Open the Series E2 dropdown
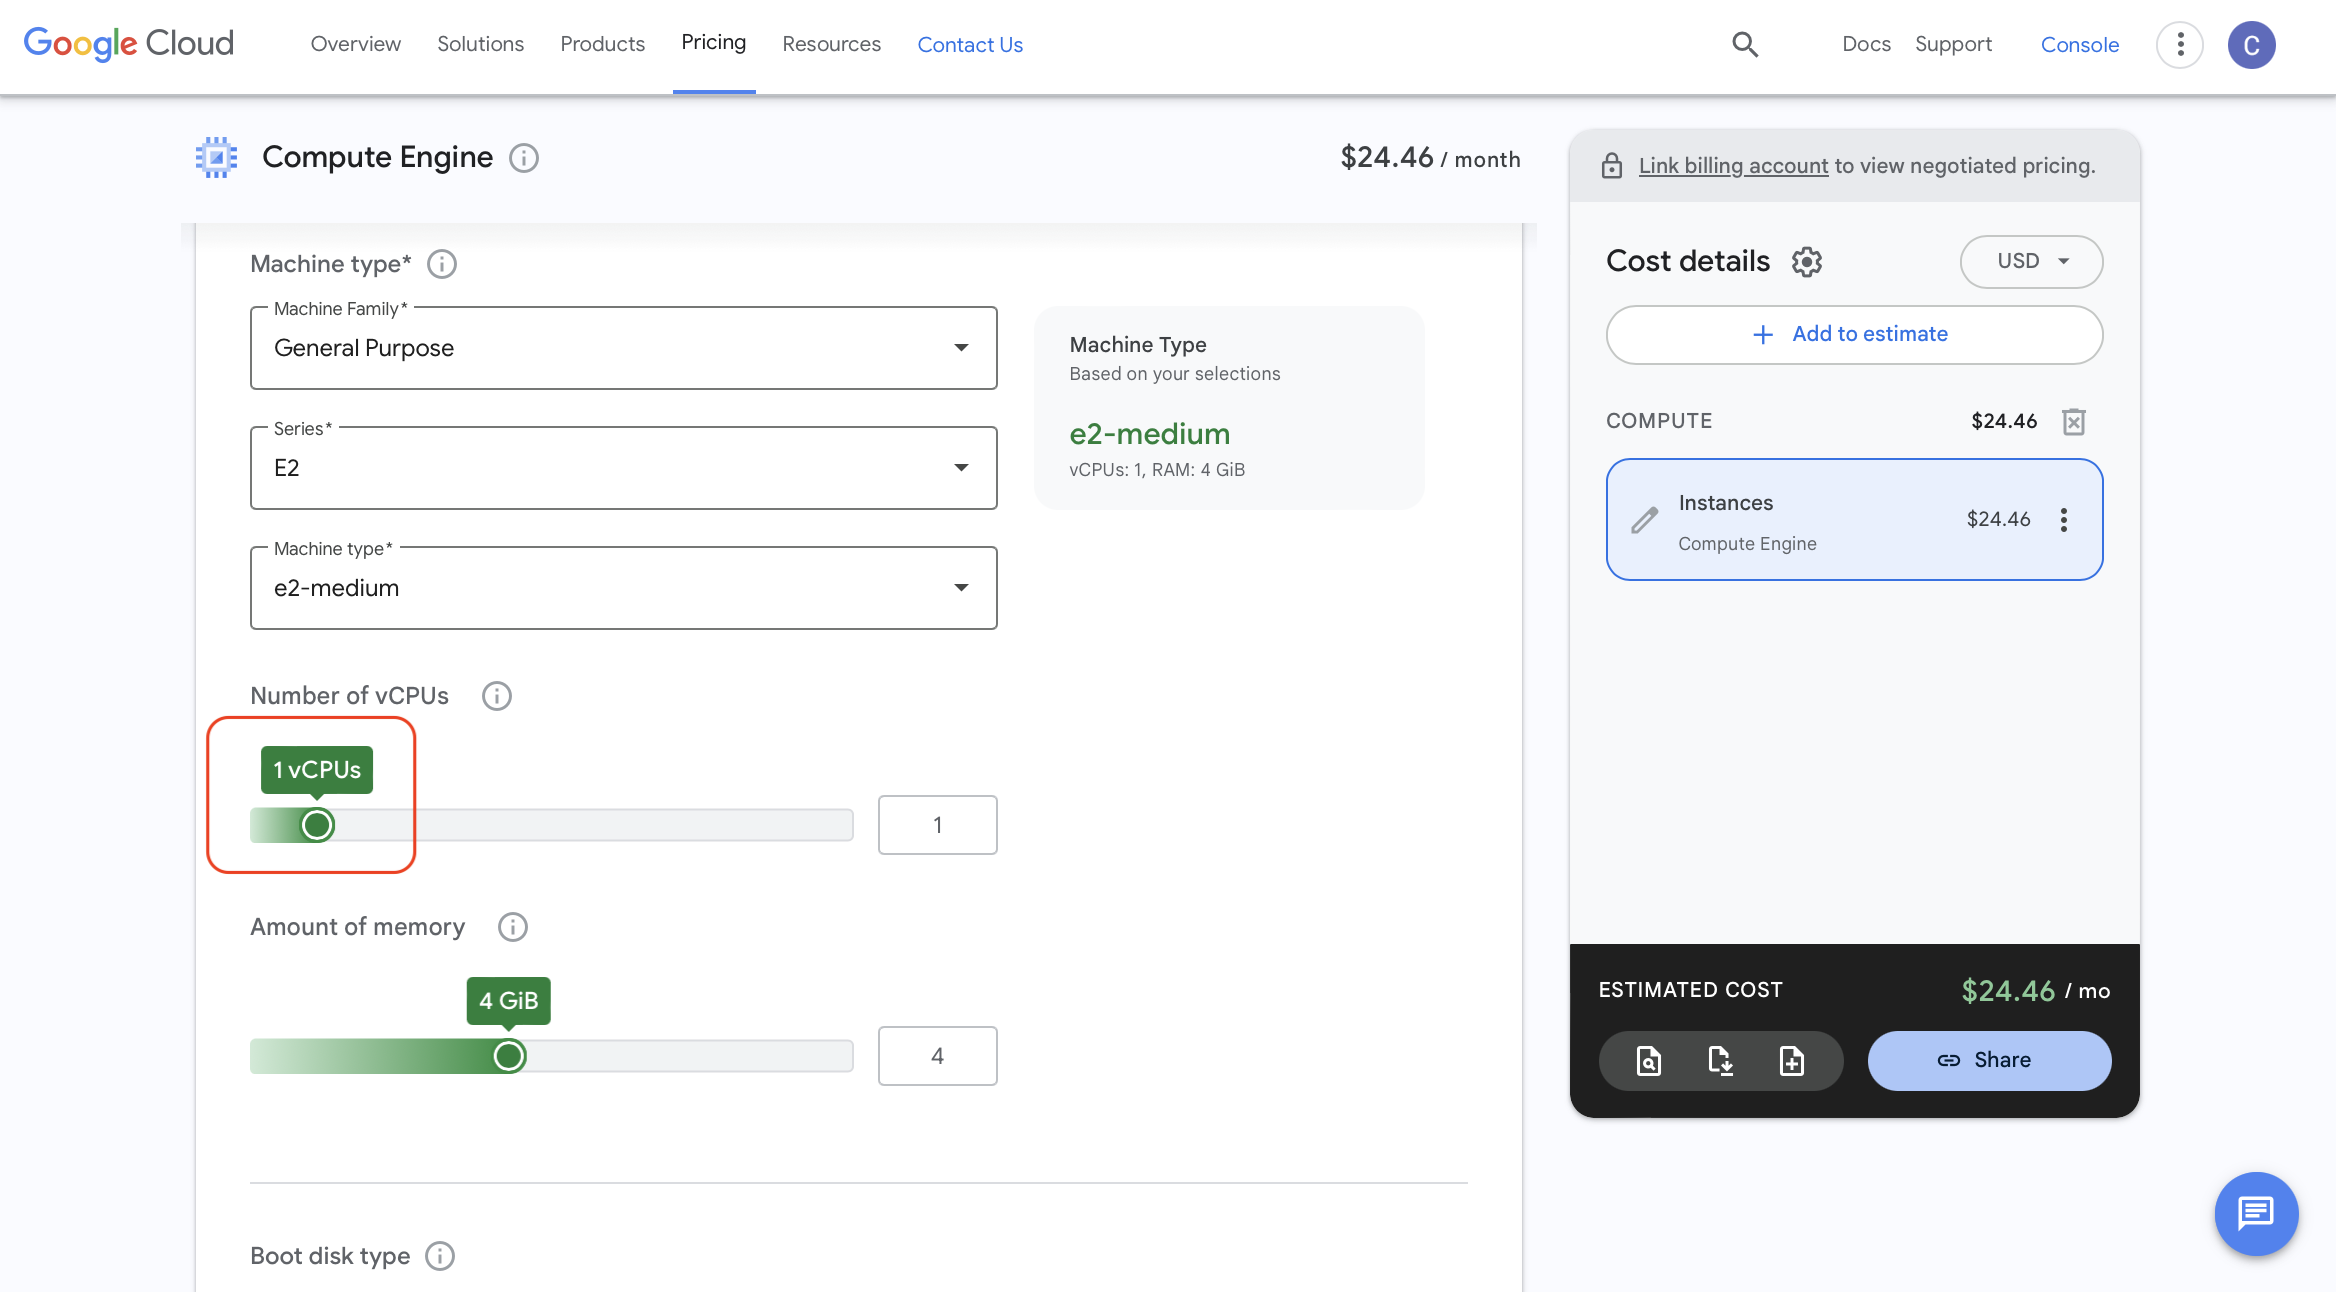The image size is (2336, 1292). coord(623,468)
